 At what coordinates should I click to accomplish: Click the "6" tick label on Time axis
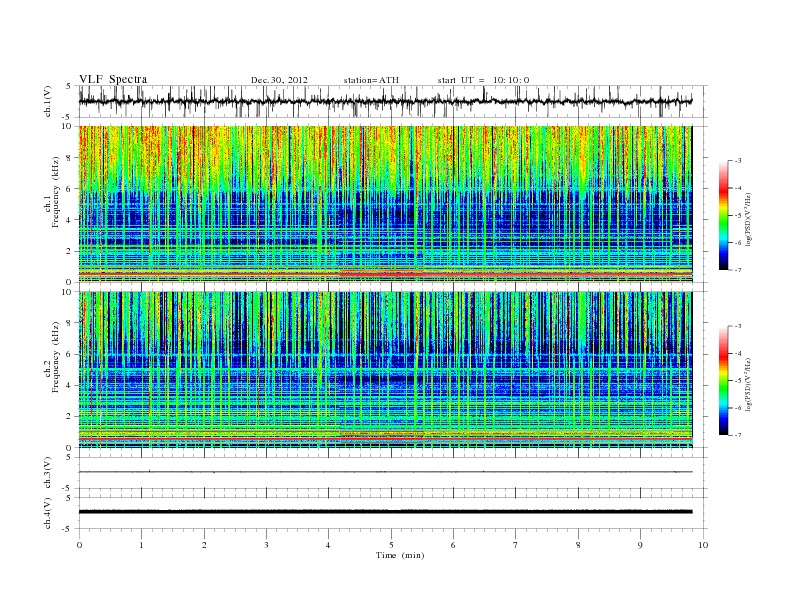point(453,545)
